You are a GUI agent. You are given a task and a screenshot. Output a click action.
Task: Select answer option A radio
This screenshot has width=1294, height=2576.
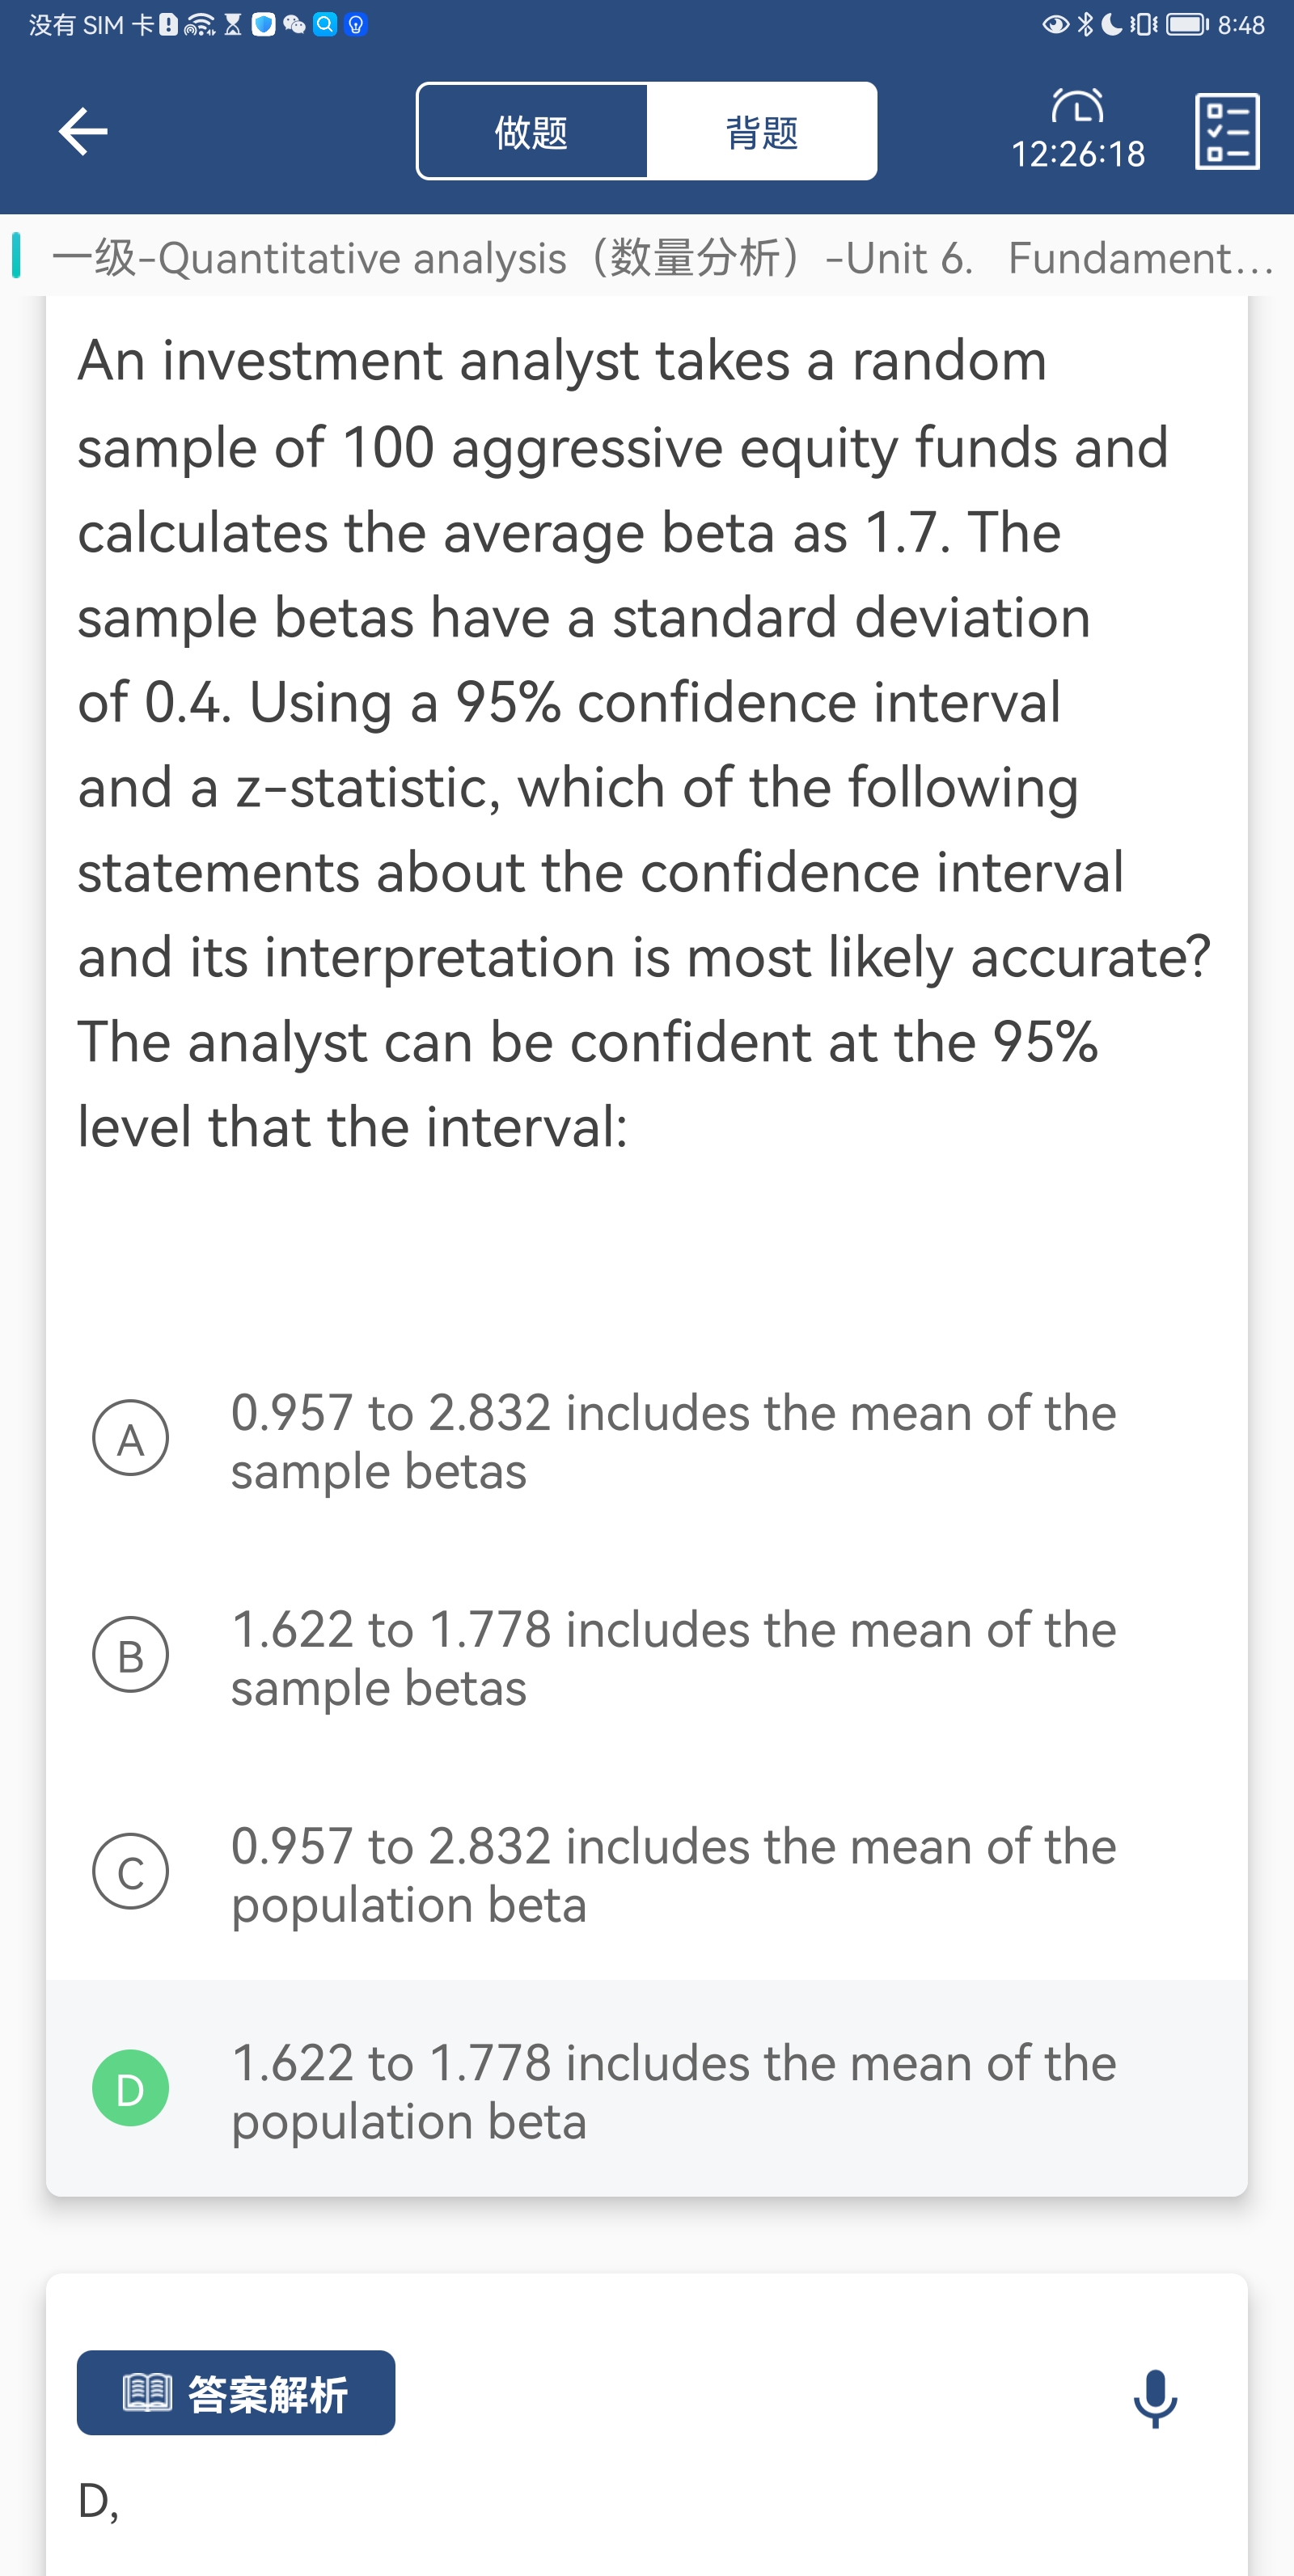[131, 1438]
